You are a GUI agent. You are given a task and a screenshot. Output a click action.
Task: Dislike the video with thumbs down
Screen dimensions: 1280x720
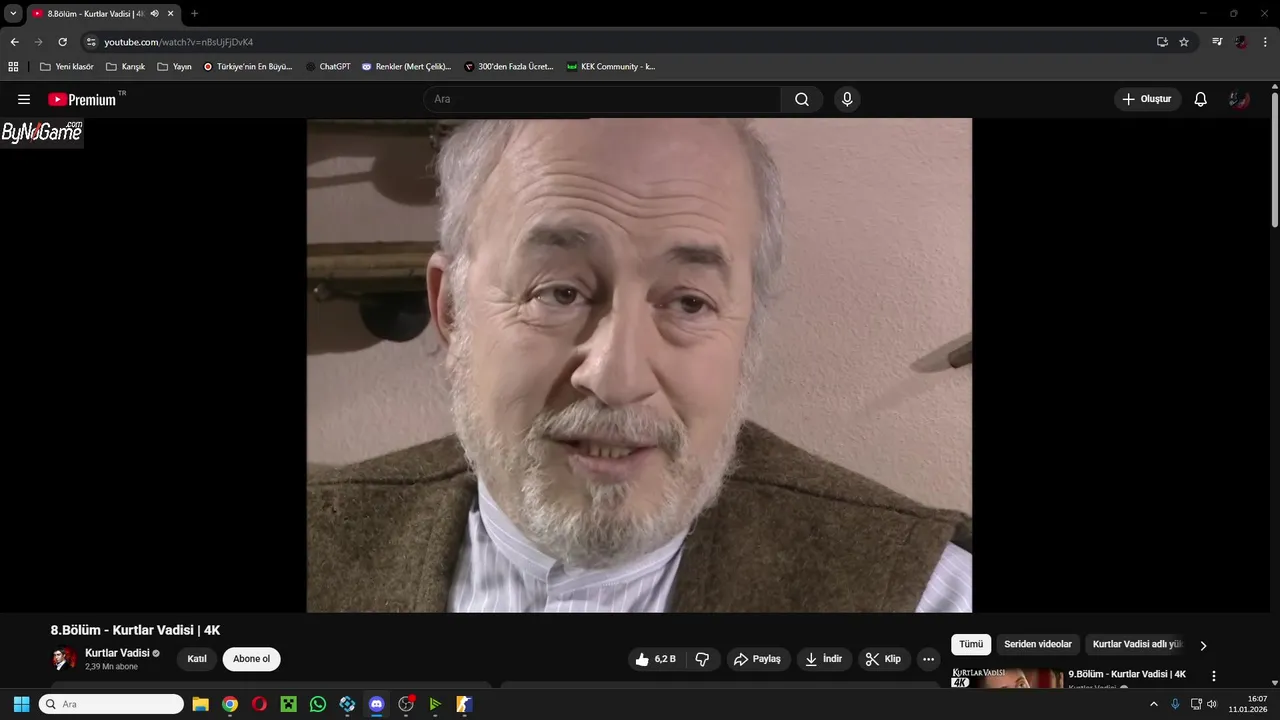pyautogui.click(x=702, y=659)
